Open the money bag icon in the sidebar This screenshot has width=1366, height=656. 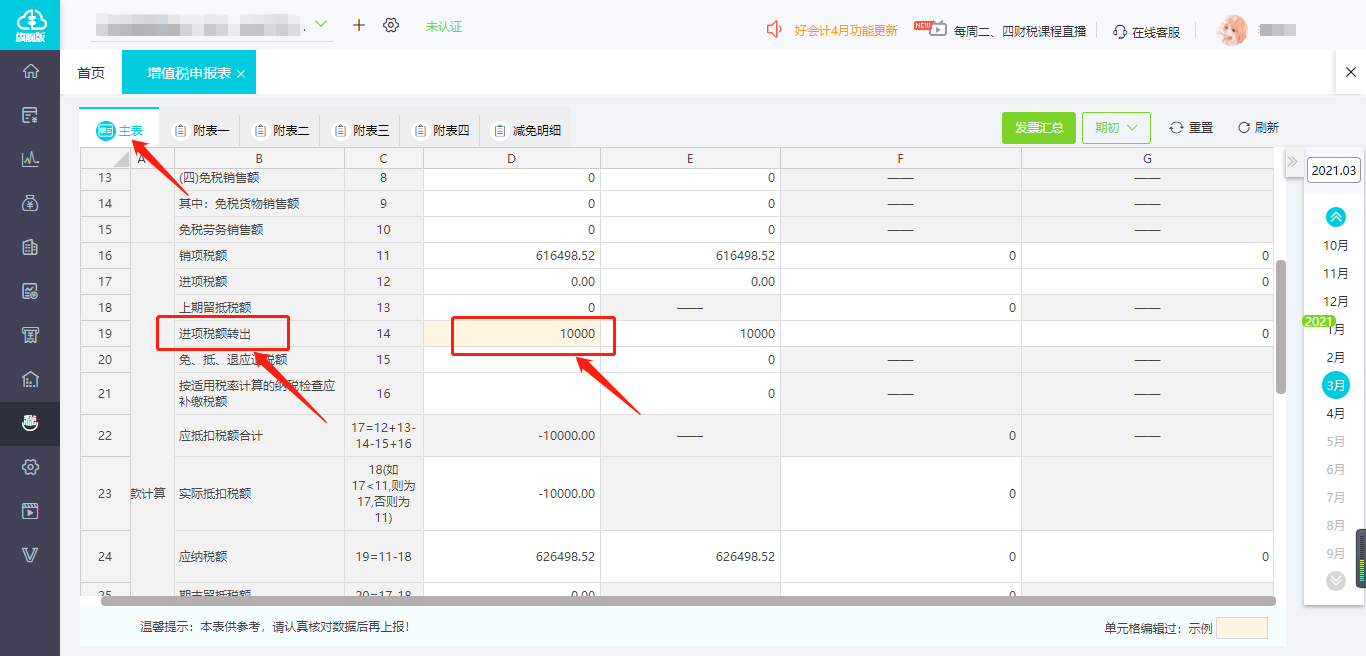tap(30, 203)
